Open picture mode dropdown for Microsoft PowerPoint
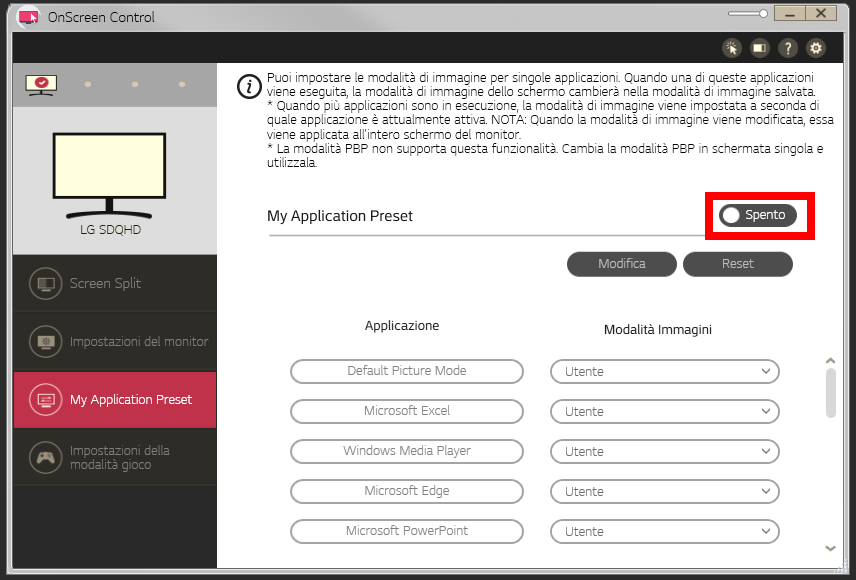The image size is (856, 580). pyautogui.click(x=664, y=531)
